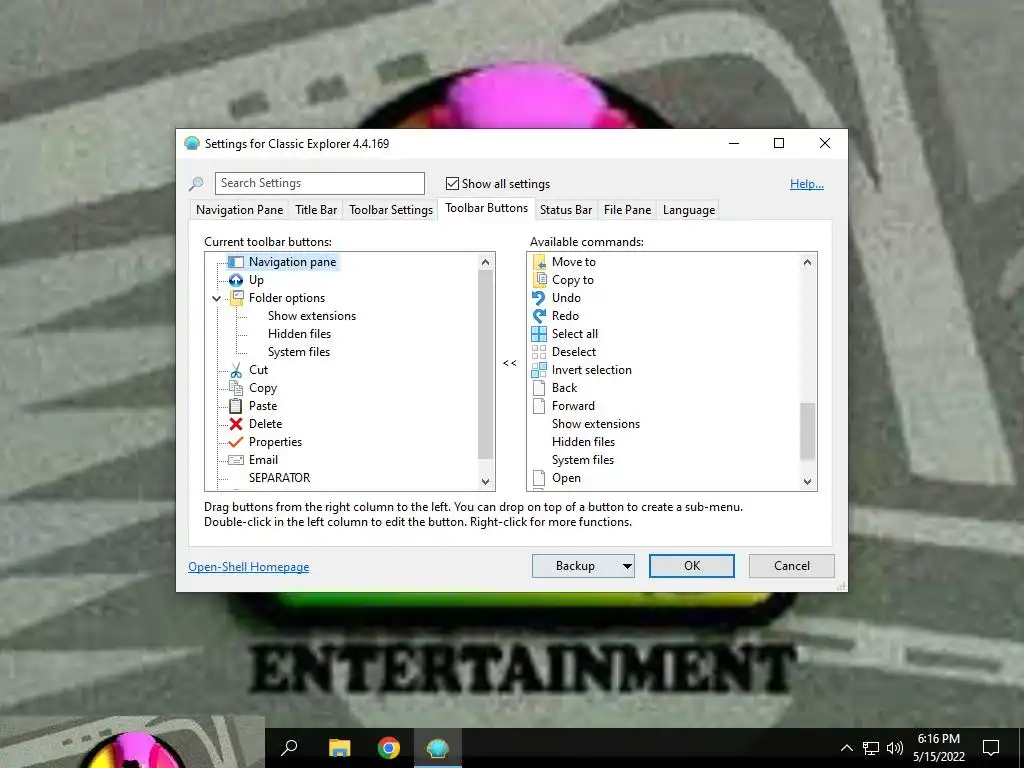
Task: Click the Invert selection icon
Action: [539, 370]
